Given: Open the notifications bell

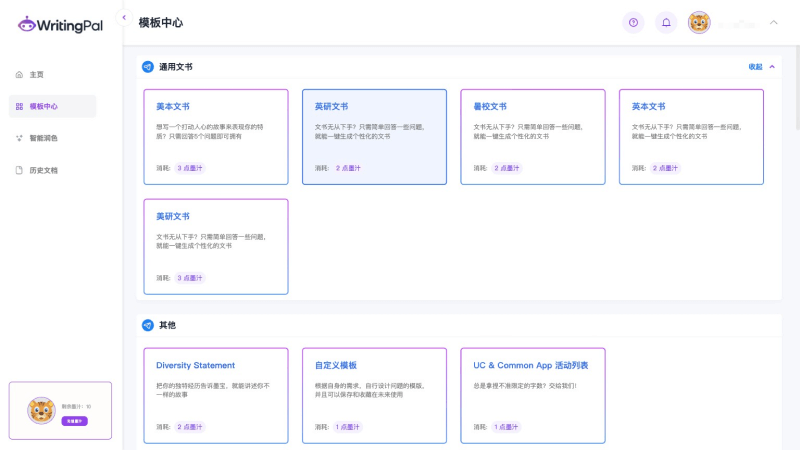Looking at the screenshot, I should tap(665, 22).
